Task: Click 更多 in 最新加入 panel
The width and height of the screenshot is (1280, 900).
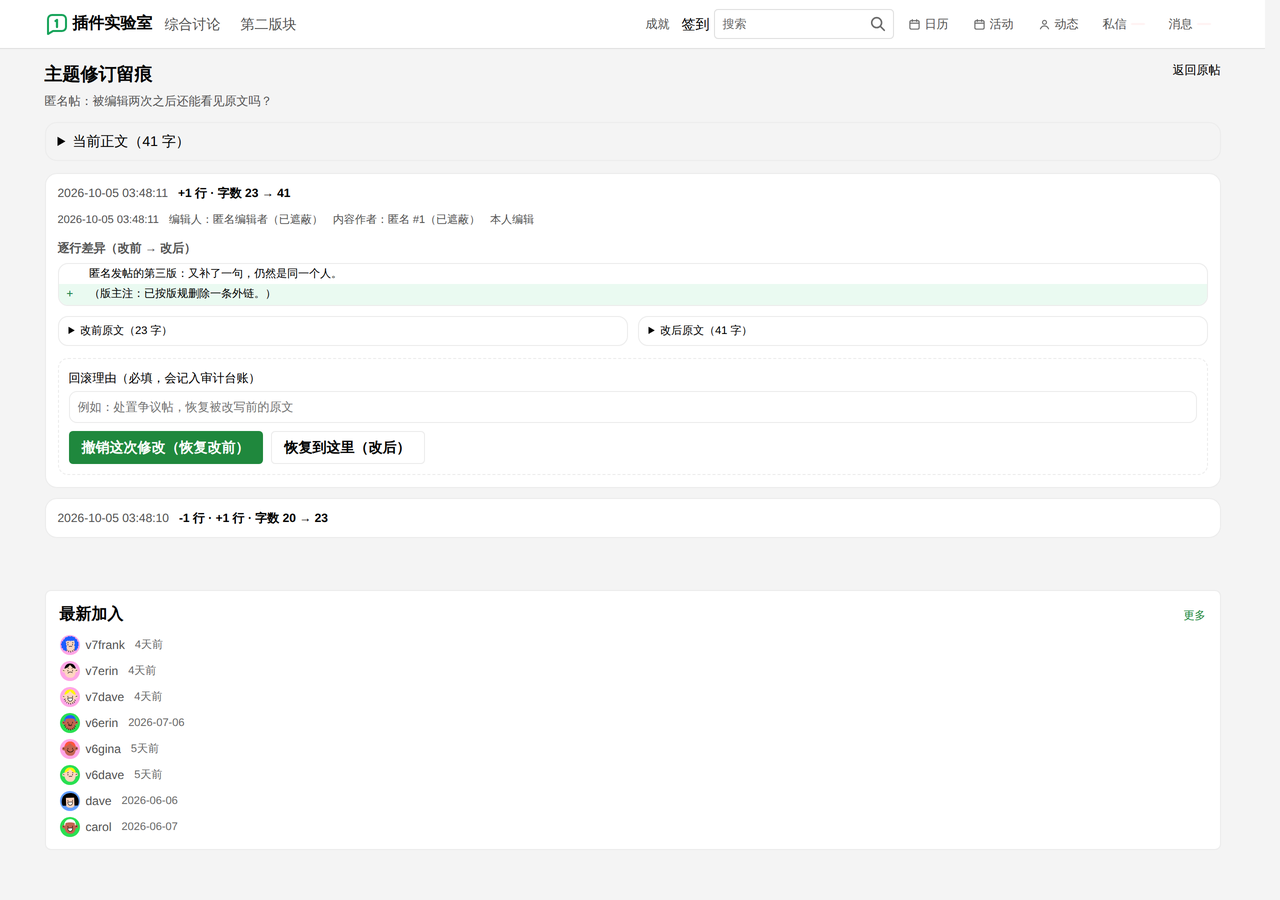Action: point(1194,615)
